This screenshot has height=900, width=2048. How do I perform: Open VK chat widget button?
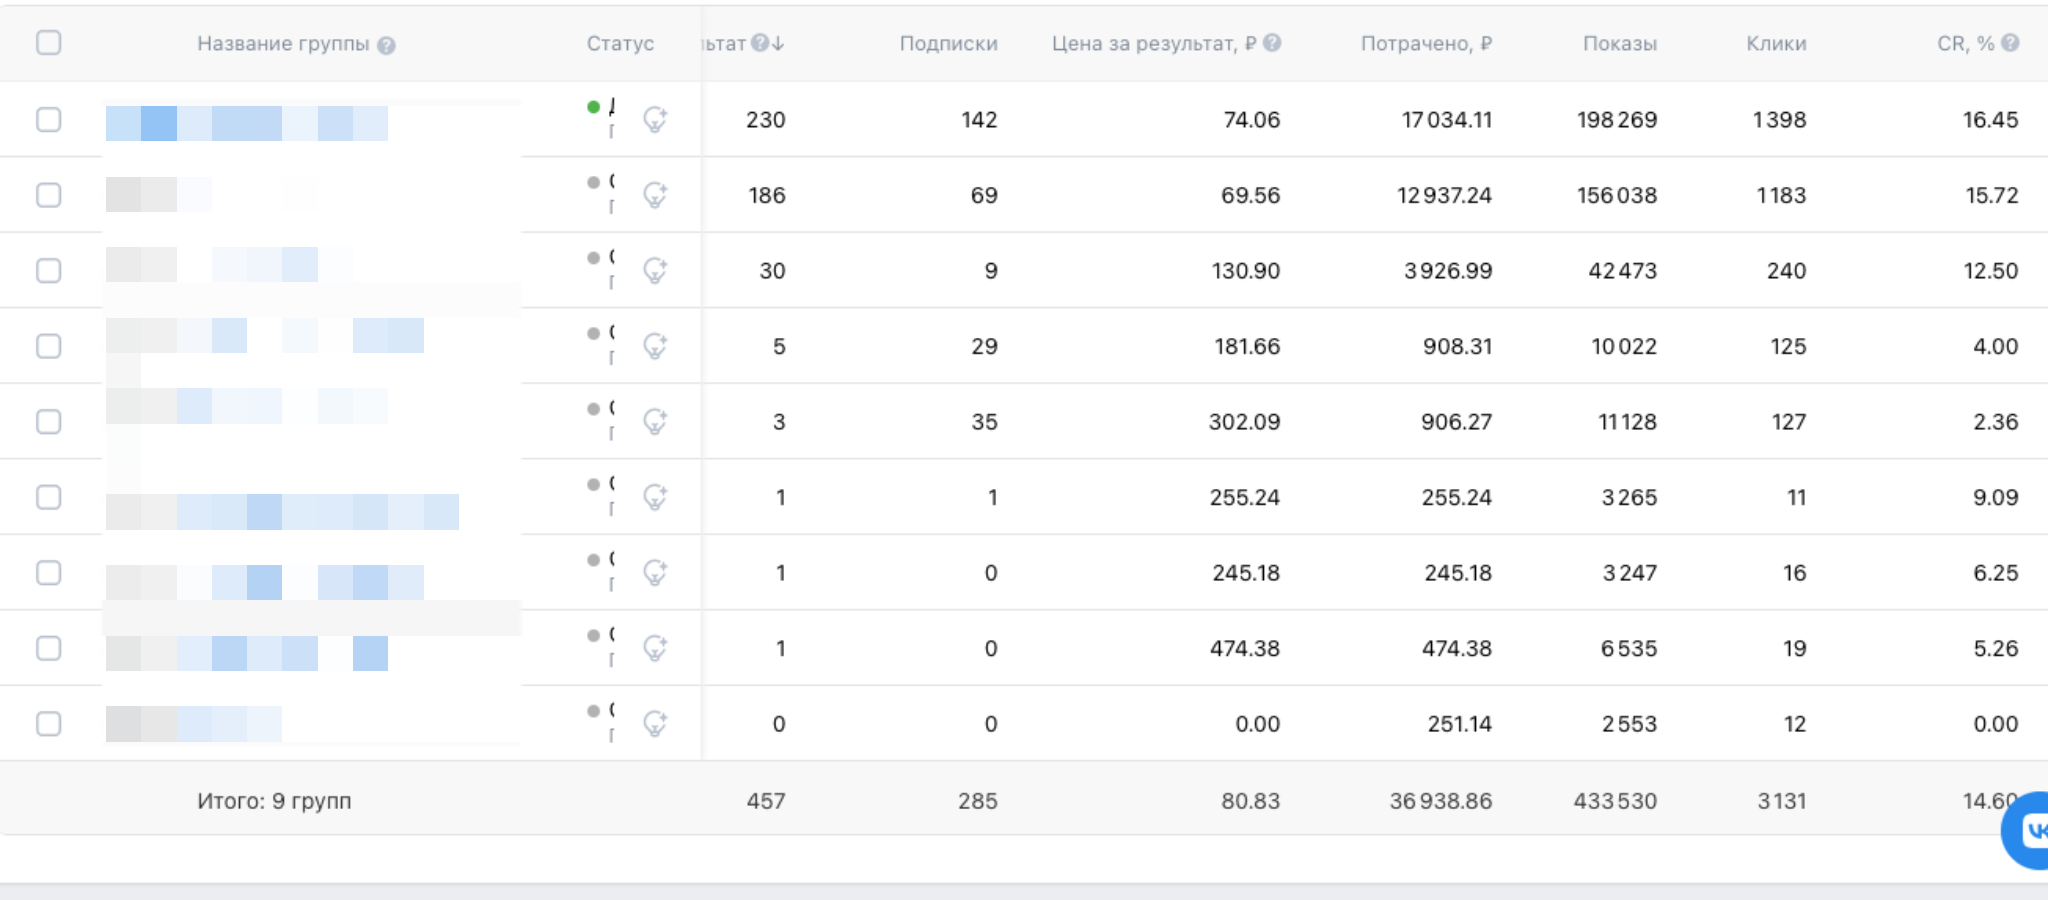click(x=2030, y=830)
